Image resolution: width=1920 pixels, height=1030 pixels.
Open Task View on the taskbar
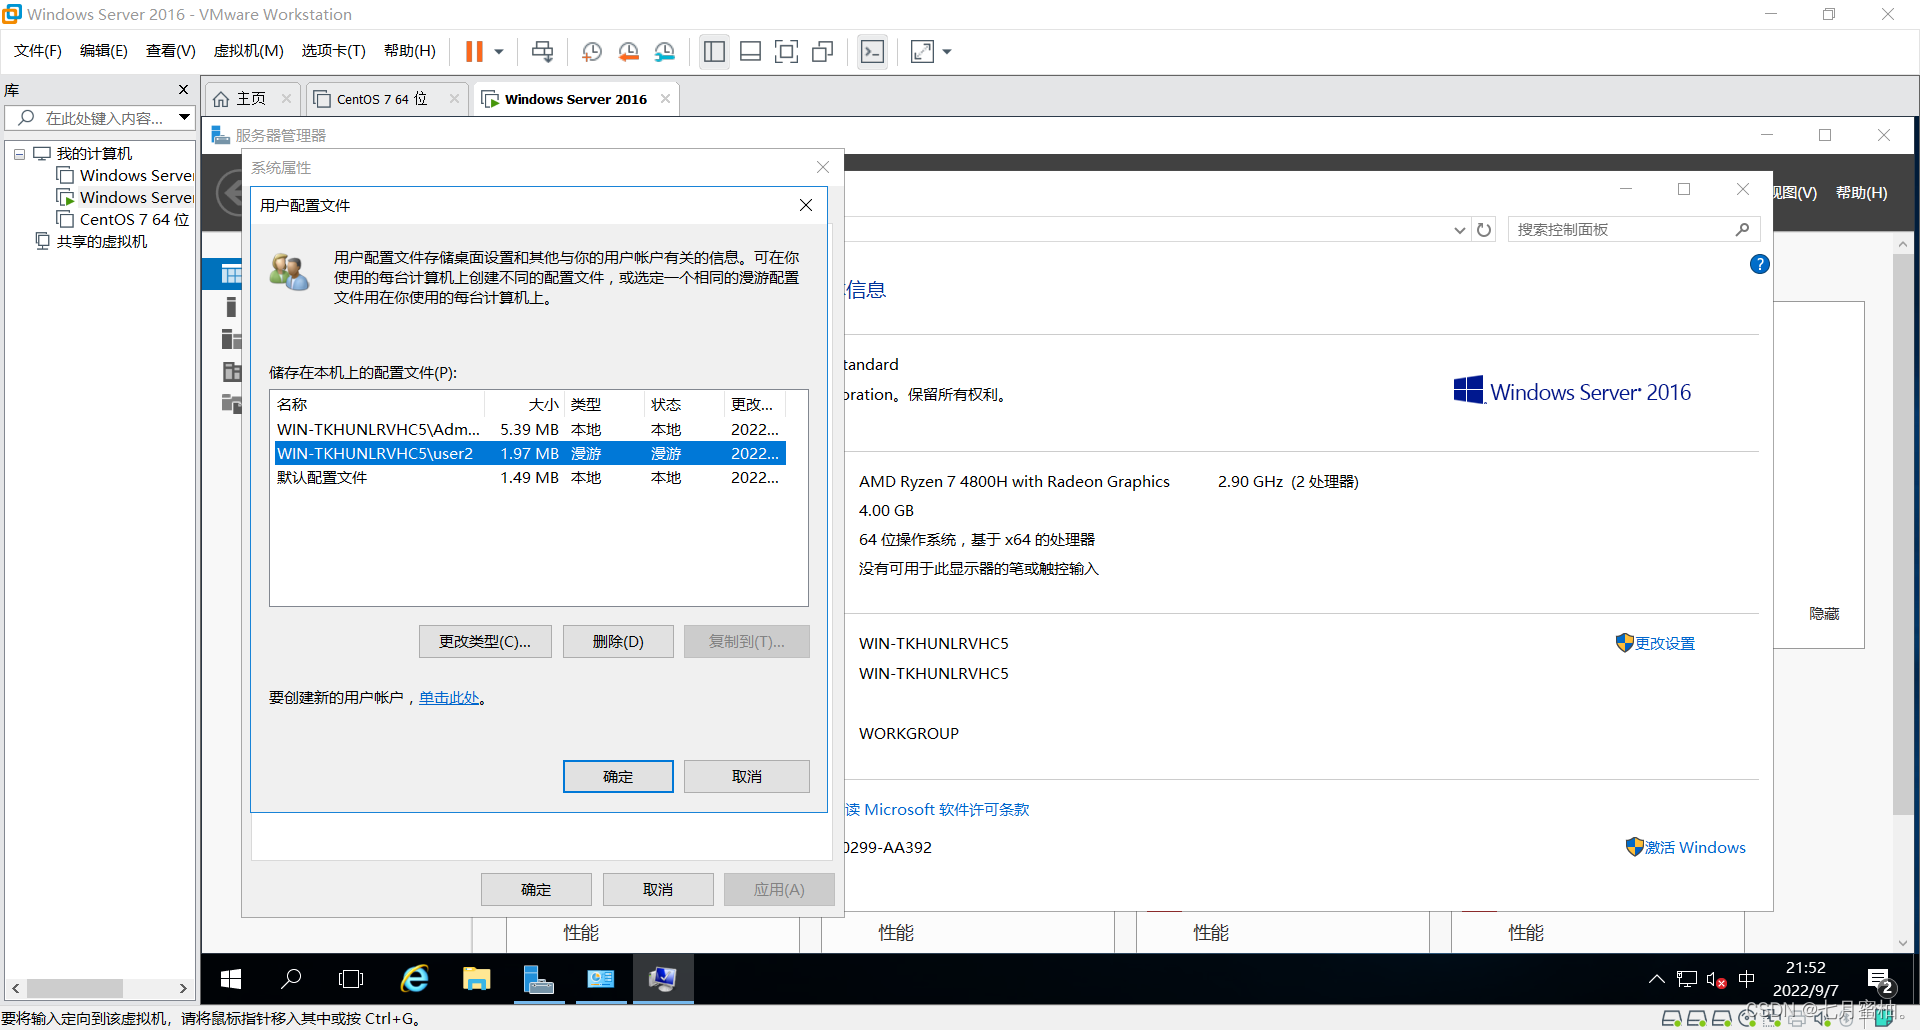[351, 980]
